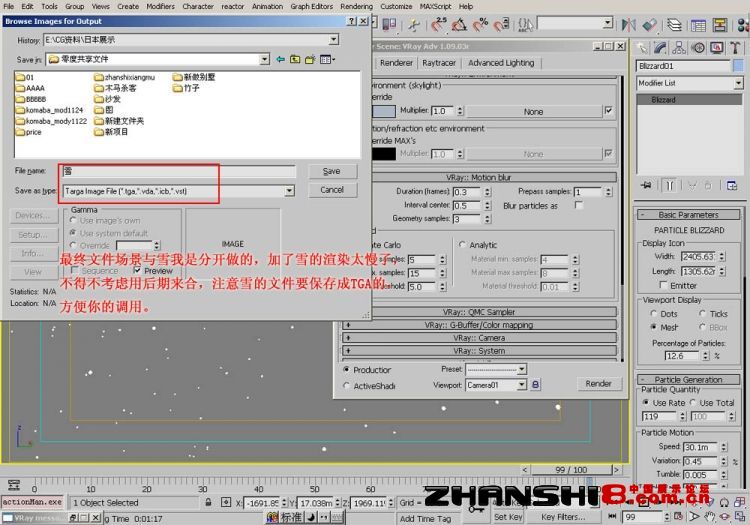Open view menu icon in dialog
Viewport: 750px width, 525px height.
(x=327, y=59)
